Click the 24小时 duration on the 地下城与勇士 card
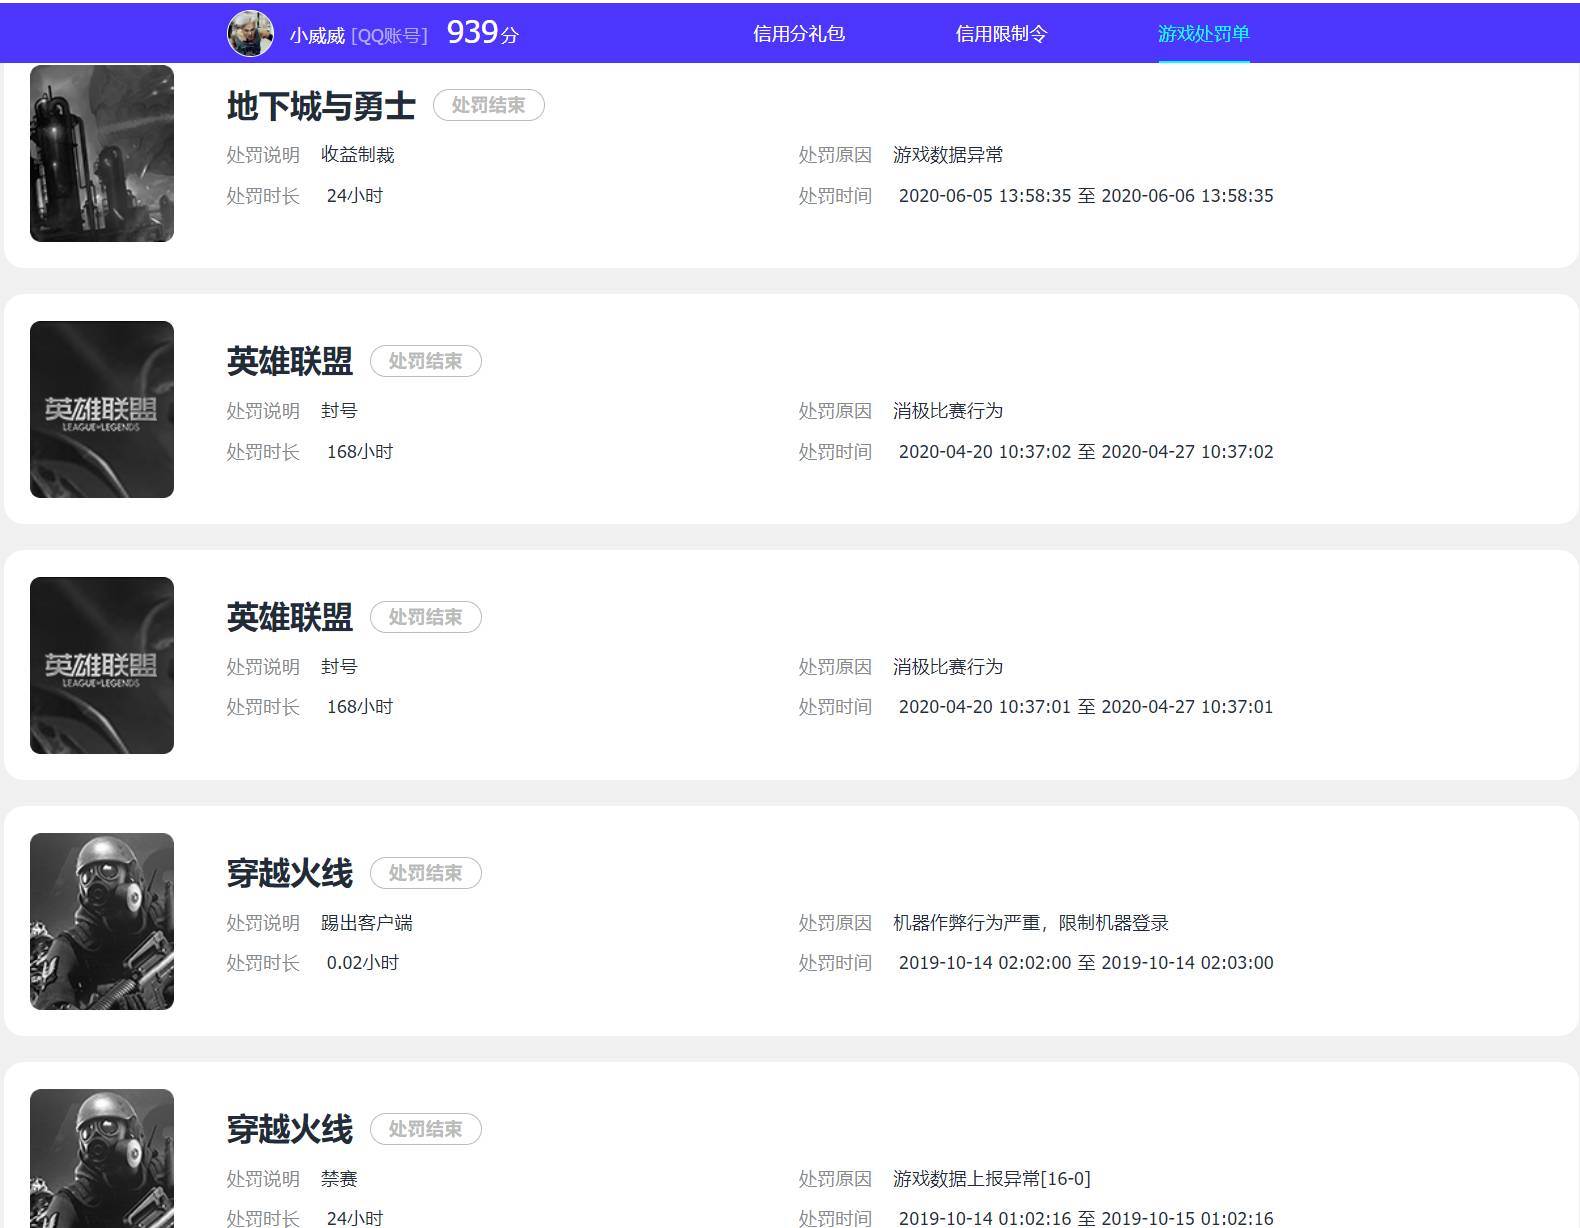1580x1228 pixels. click(355, 196)
